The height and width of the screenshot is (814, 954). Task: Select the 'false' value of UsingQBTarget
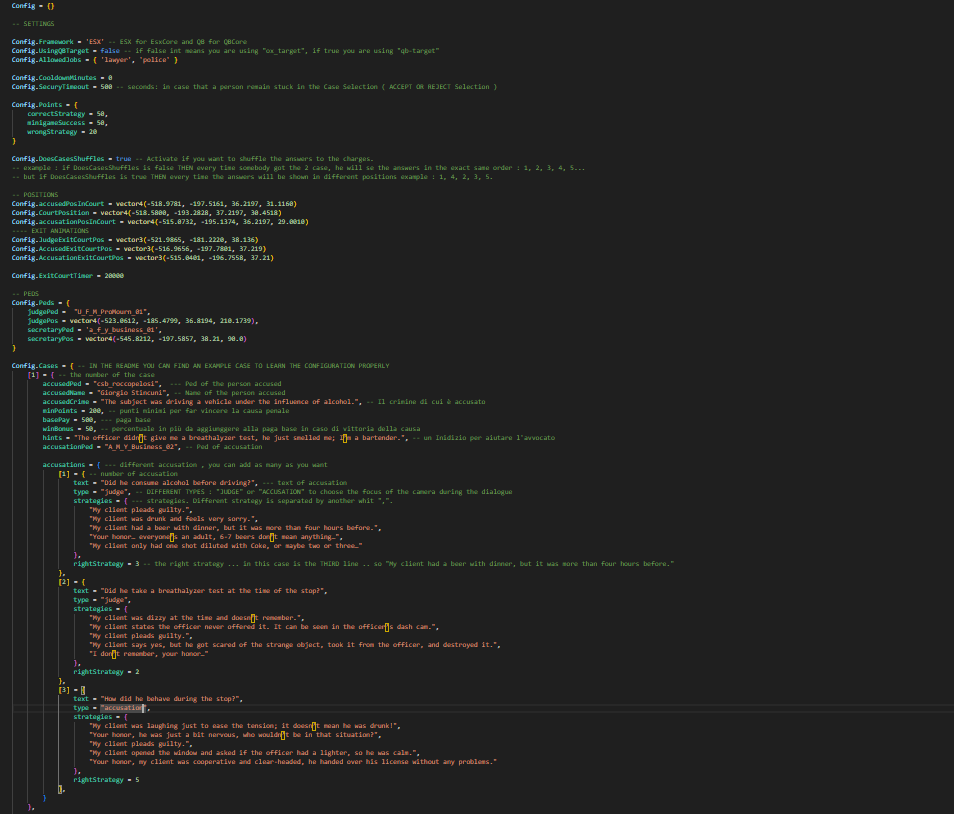pyautogui.click(x=110, y=50)
